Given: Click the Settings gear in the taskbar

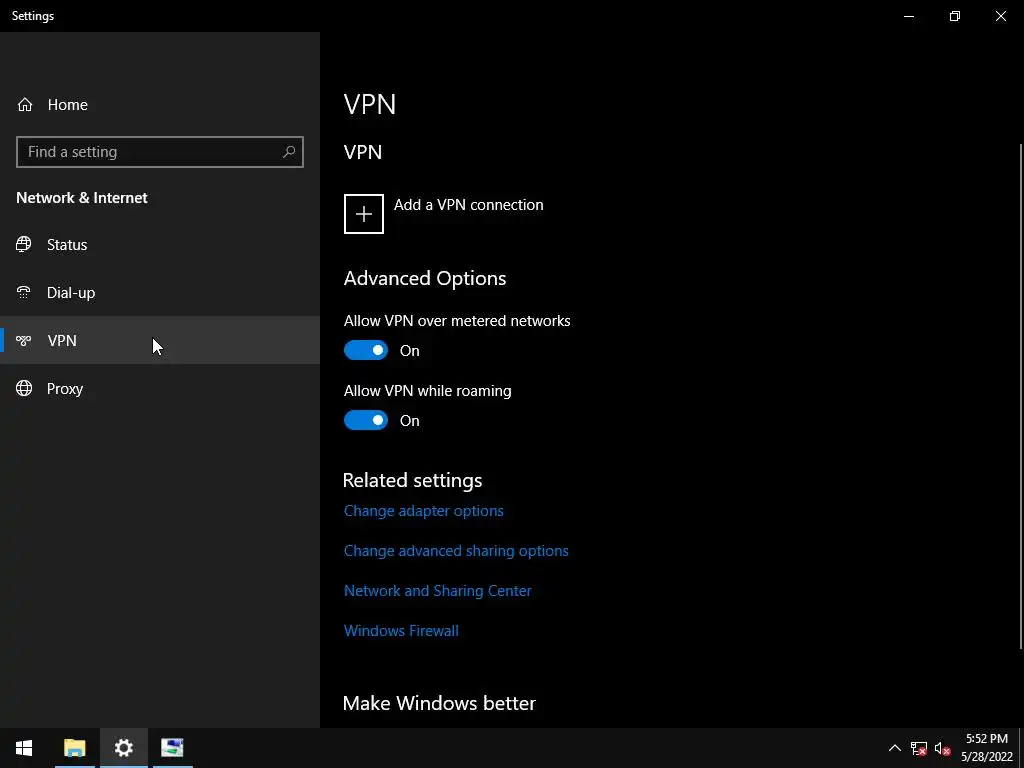Looking at the screenshot, I should [x=123, y=748].
